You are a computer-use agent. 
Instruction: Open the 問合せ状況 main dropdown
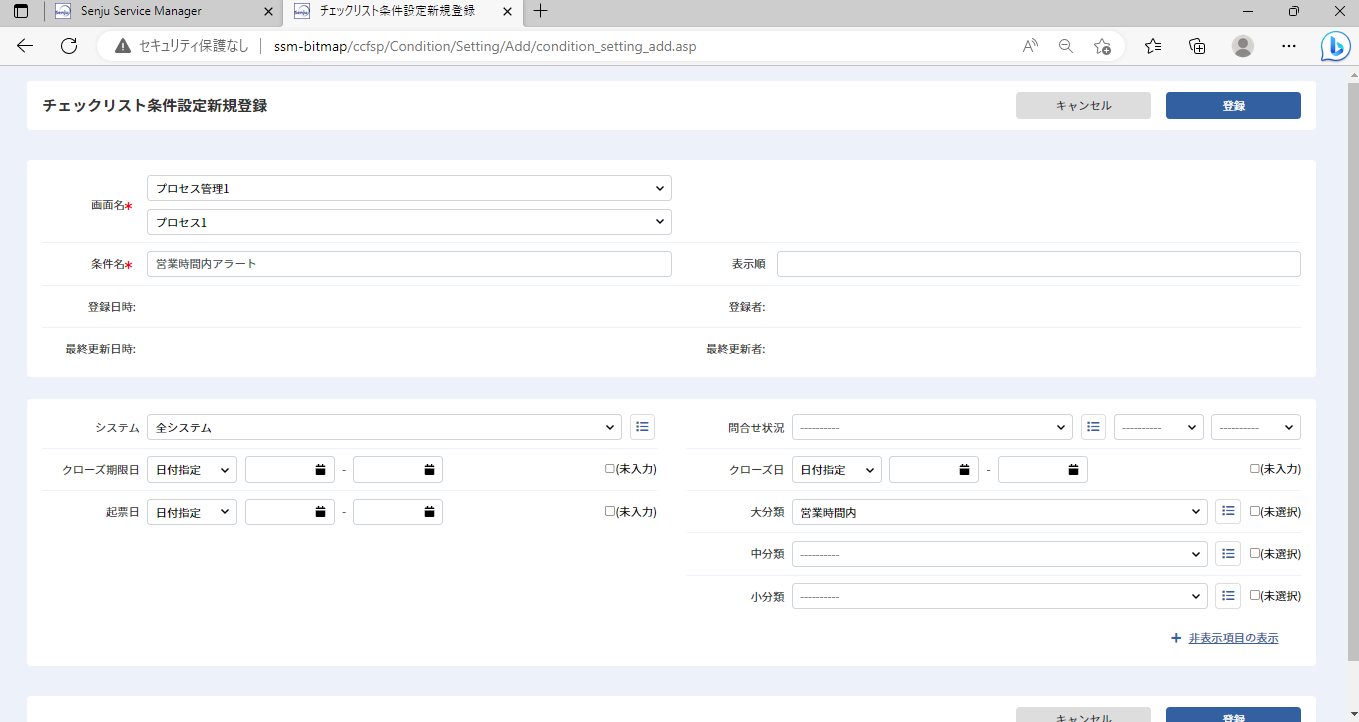[932, 427]
